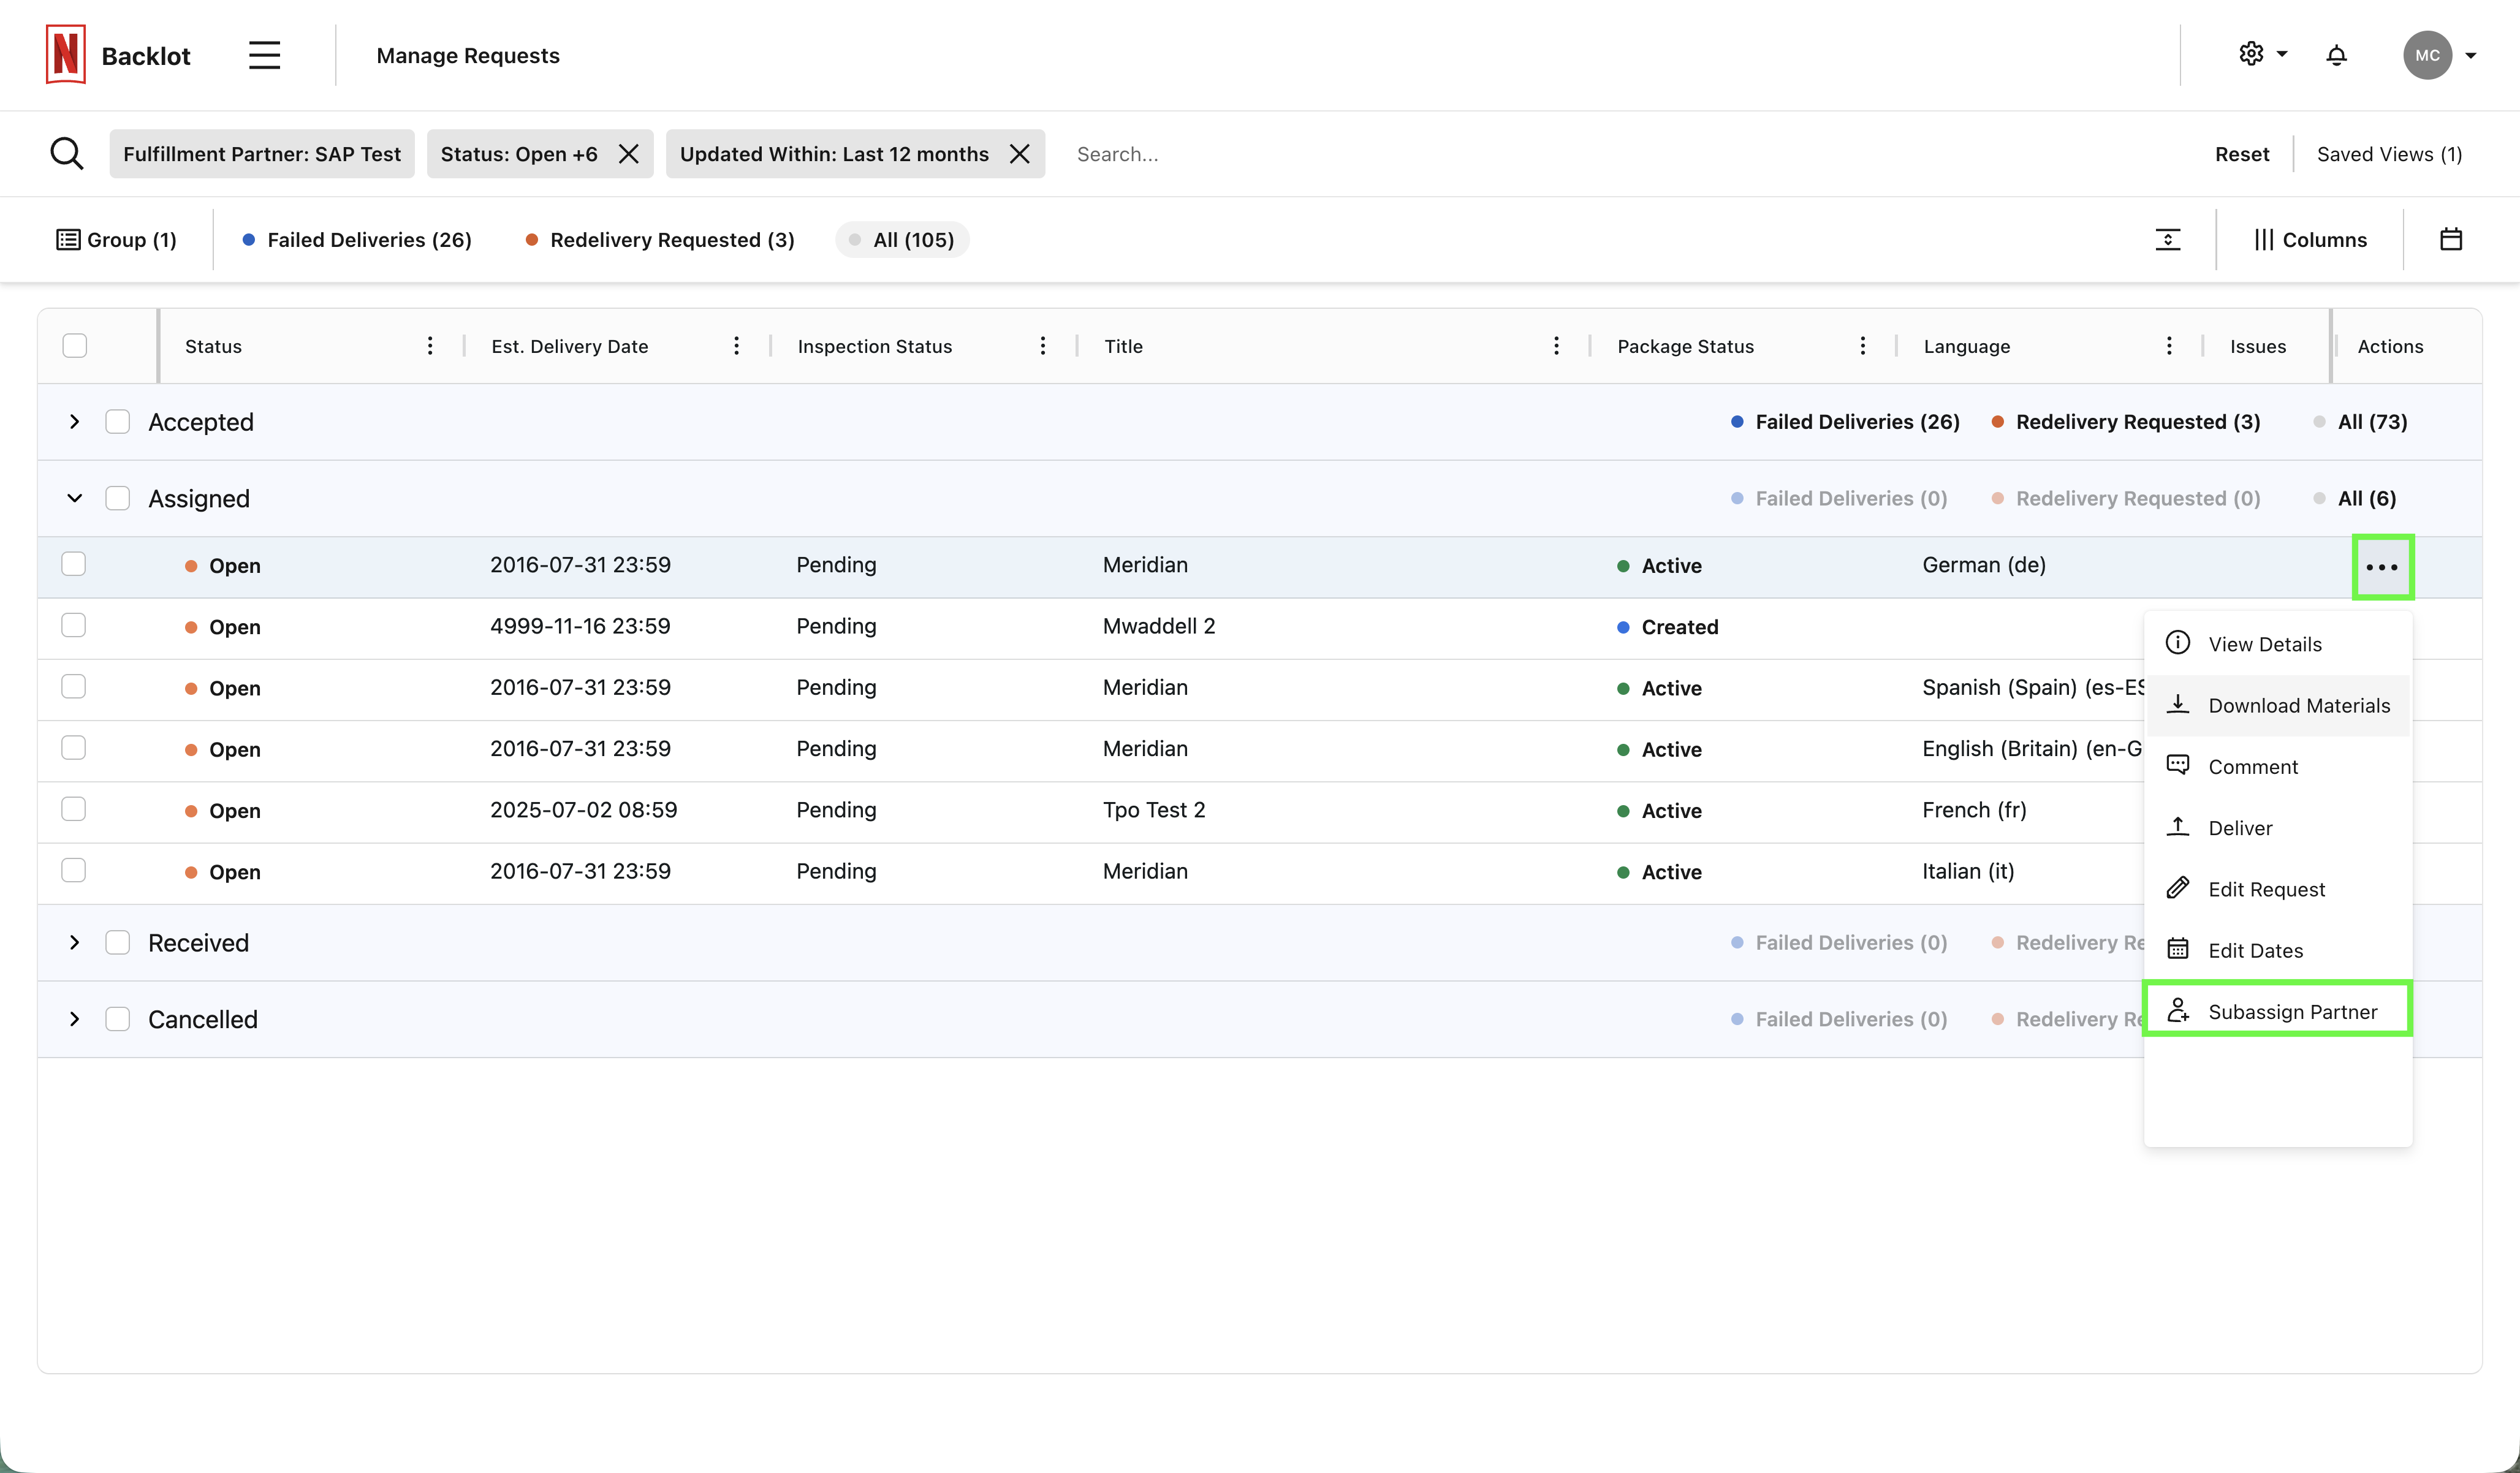2520x1473 pixels.
Task: Choose Subassign Partner from menu
Action: tap(2291, 1012)
